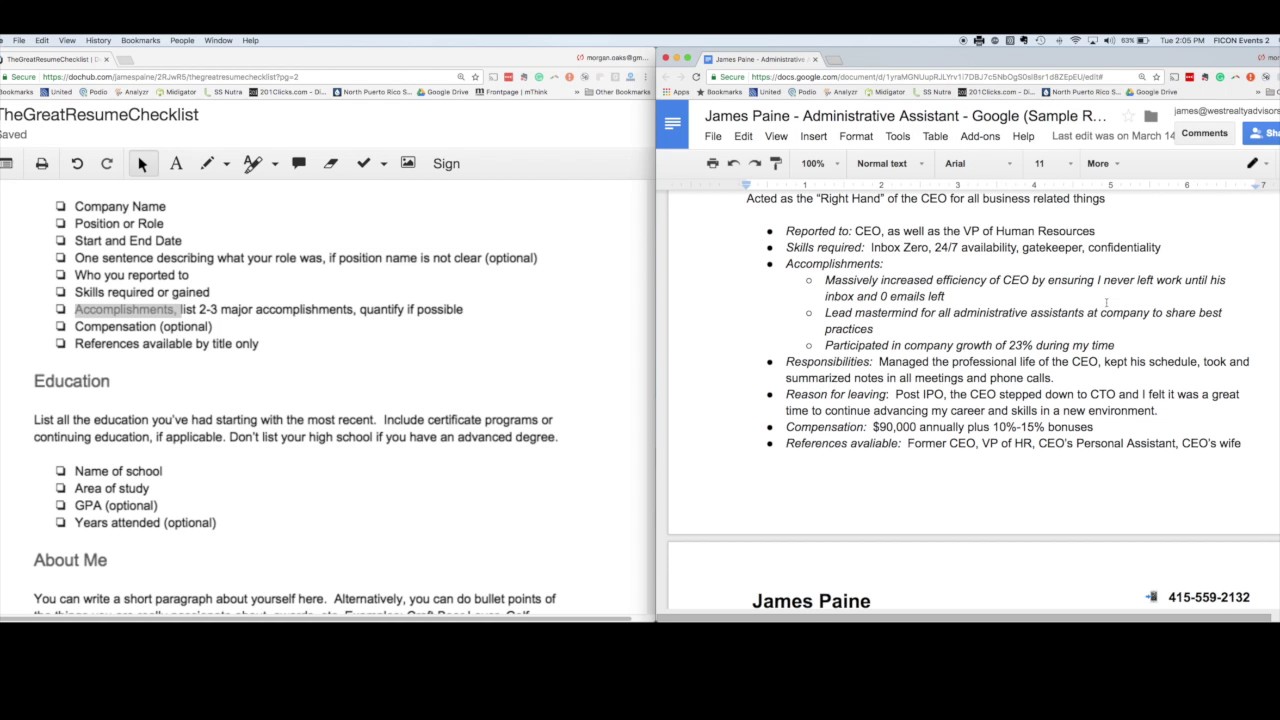This screenshot has height=720, width=1280.
Task: Open Bookmarks menu in macOS menu bar
Action: point(140,41)
